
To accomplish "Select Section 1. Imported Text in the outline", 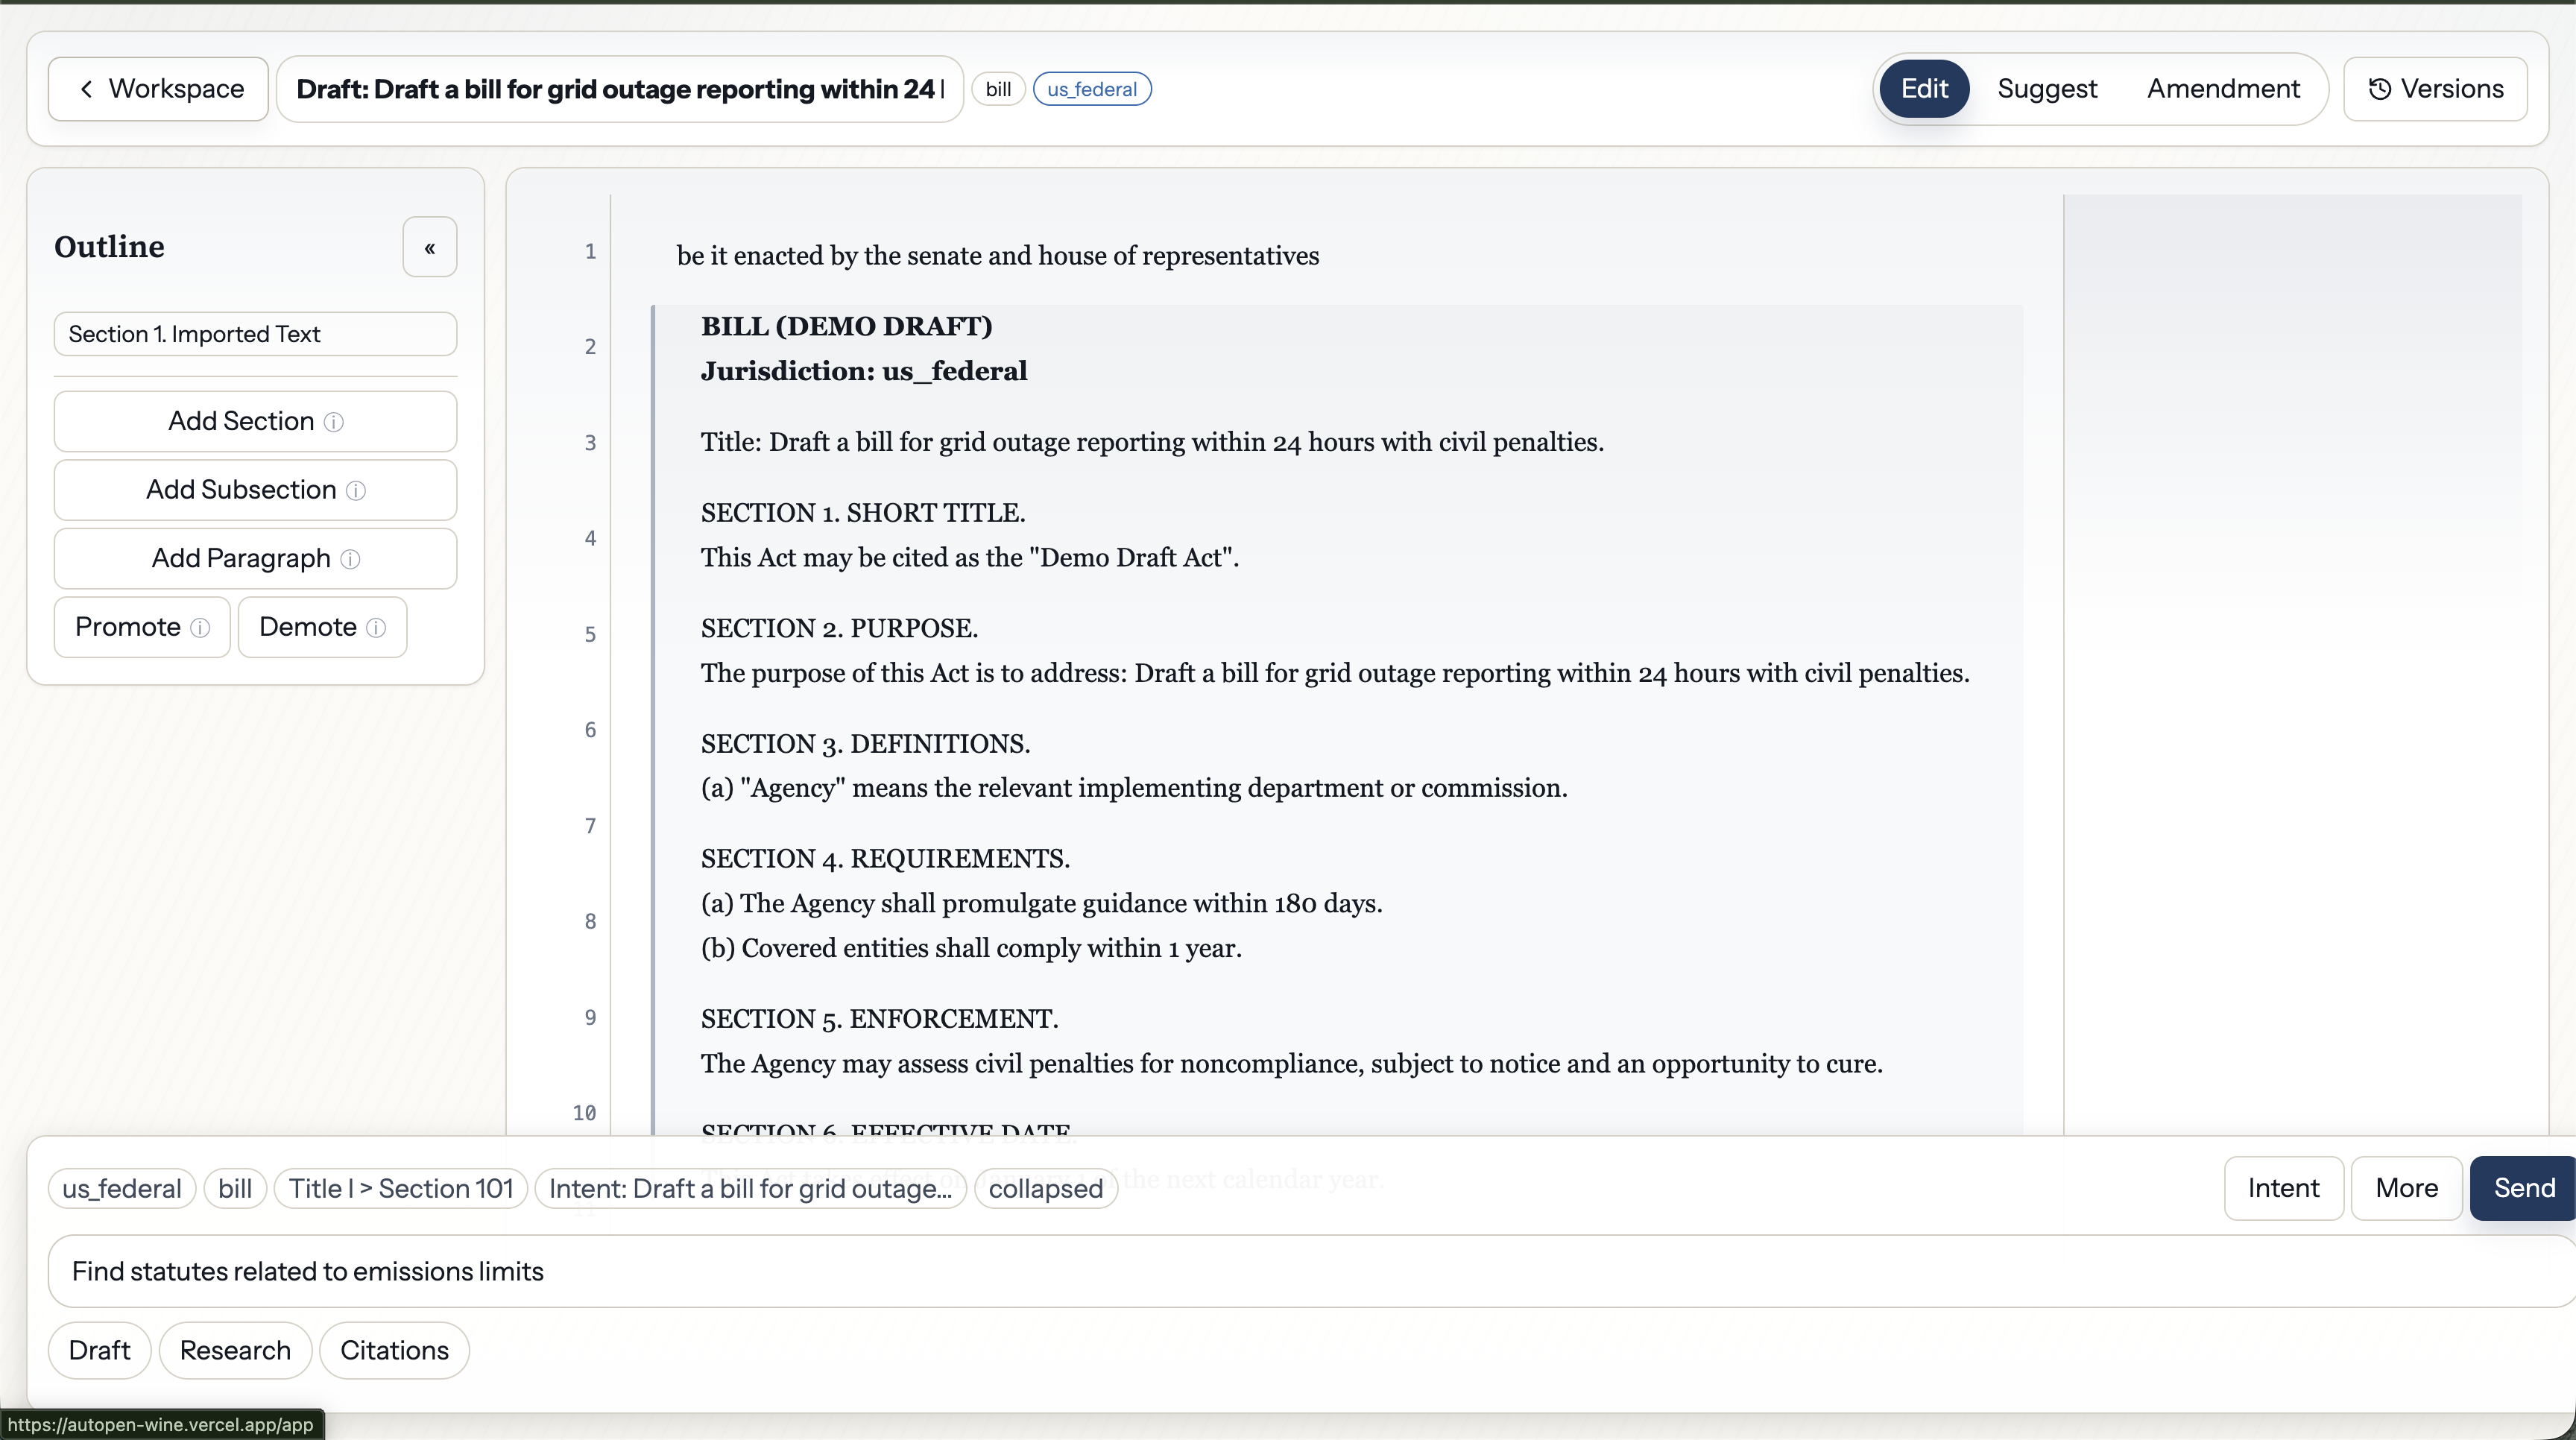I will pos(255,334).
